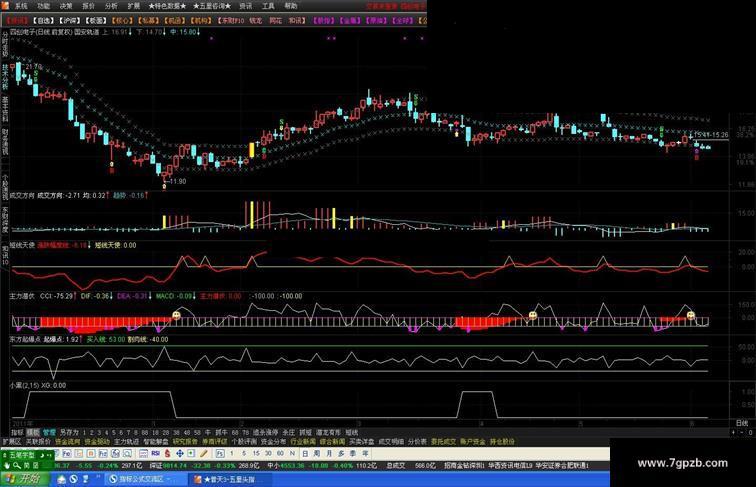Click the magnifier icon in the IME bar

(17, 465)
